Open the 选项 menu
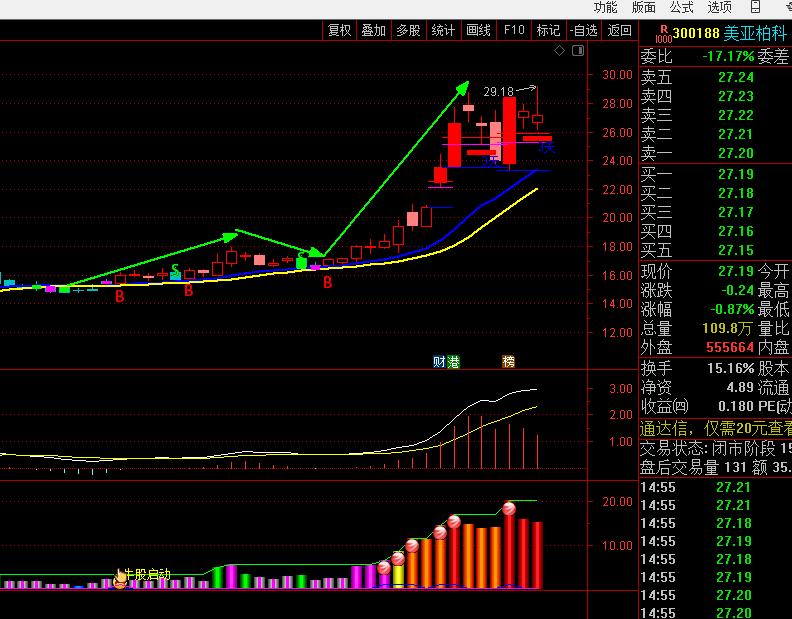This screenshot has width=792, height=619. coord(719,8)
